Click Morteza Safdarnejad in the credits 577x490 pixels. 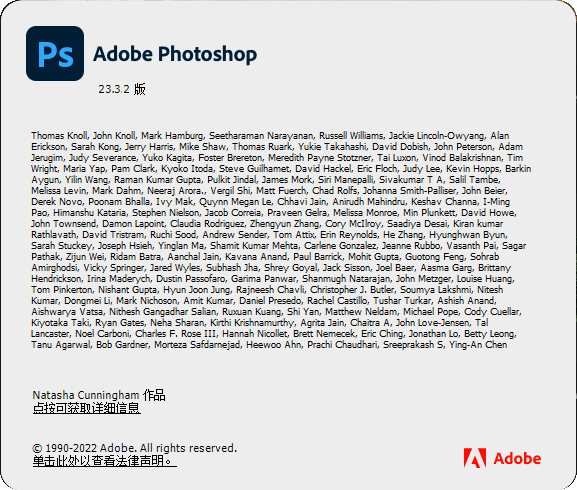[x=197, y=345]
